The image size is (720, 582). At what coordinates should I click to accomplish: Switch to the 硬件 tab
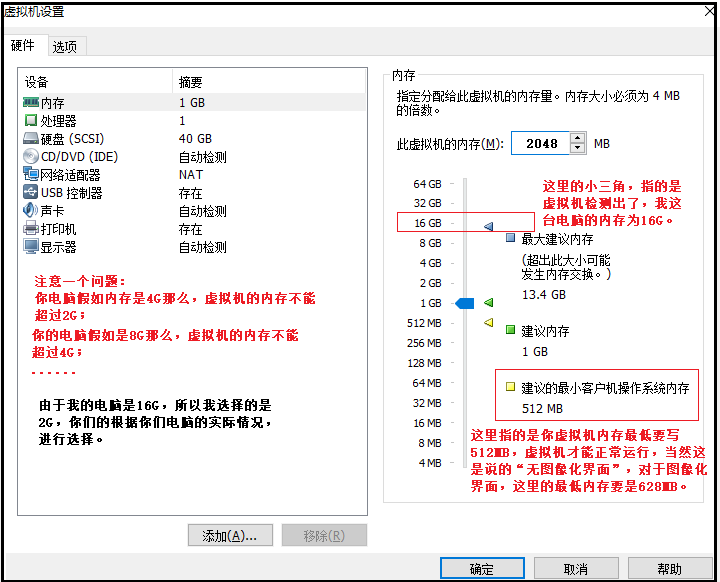tap(24, 45)
